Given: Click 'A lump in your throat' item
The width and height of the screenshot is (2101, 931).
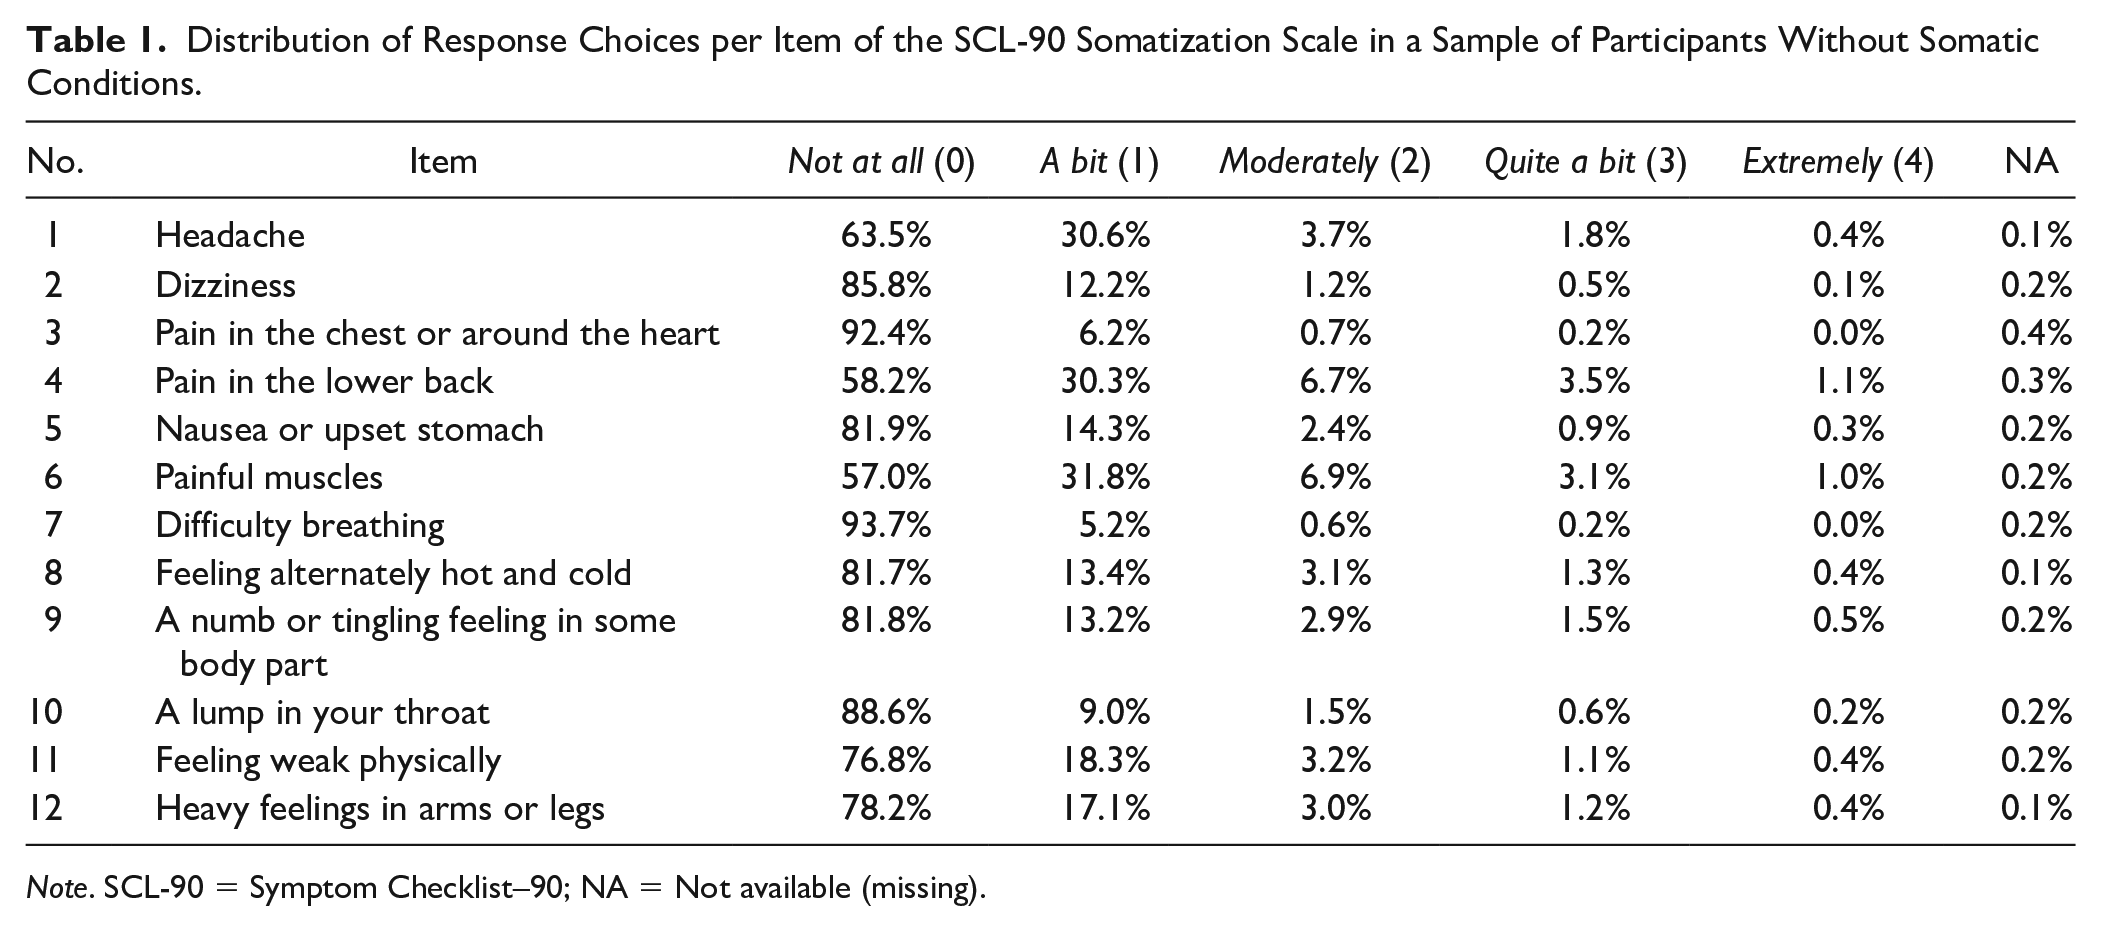Looking at the screenshot, I should pos(322,712).
